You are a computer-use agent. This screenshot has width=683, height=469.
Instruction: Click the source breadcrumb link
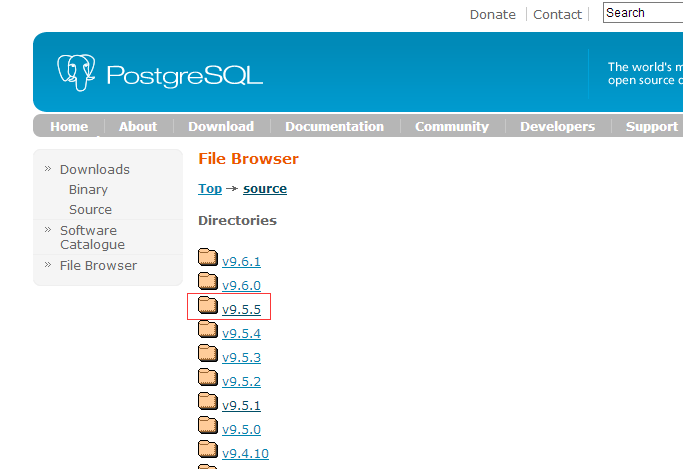click(265, 189)
